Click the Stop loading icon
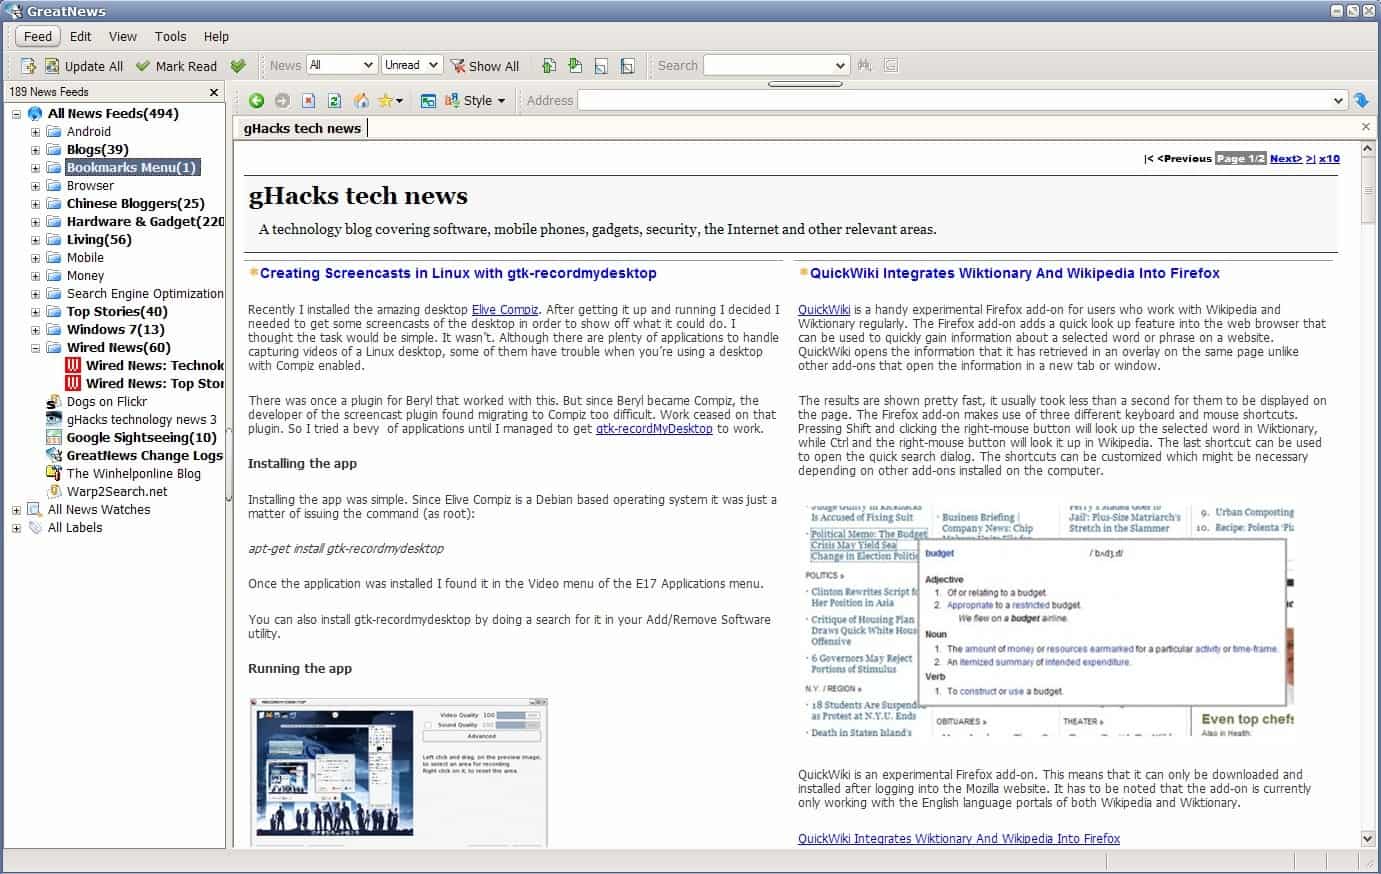This screenshot has height=874, width=1381. coord(309,100)
